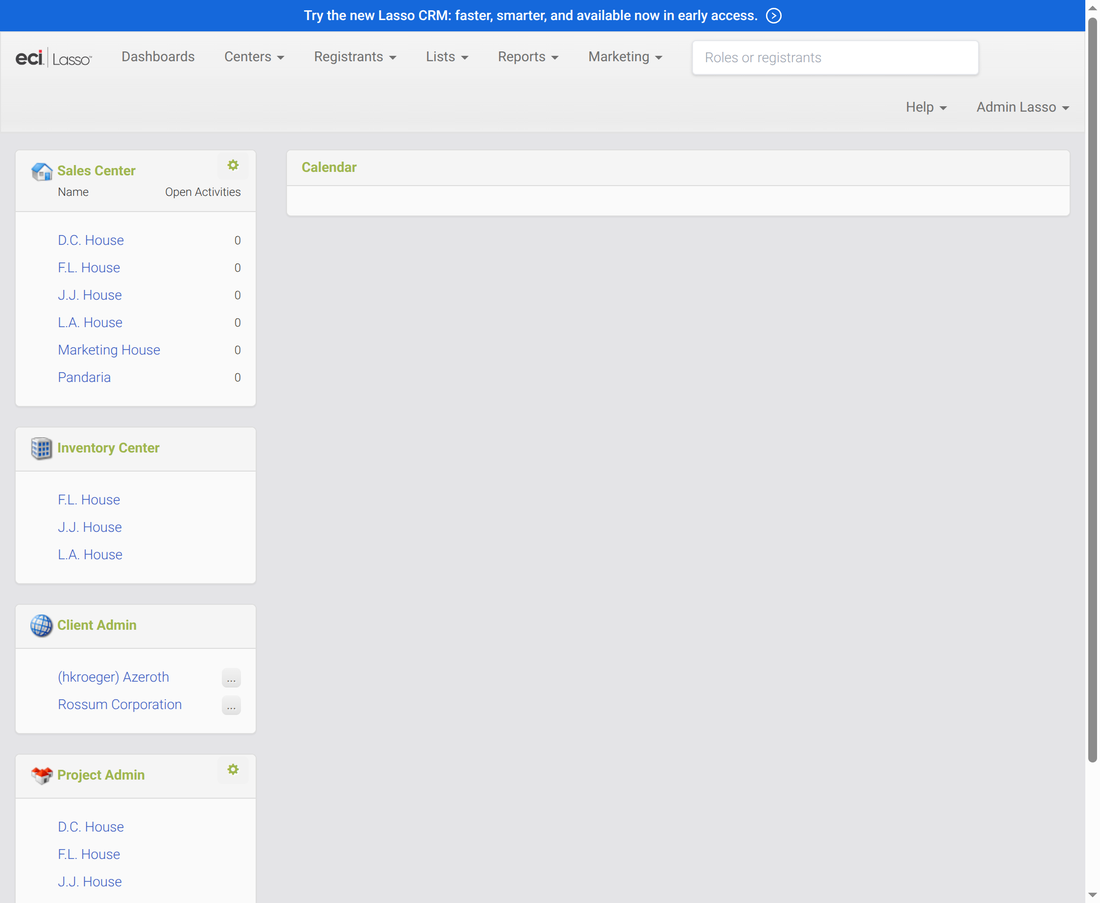Screen dimensions: 1100x903
Task: Open D.C. House in Sales Center
Action: click(90, 241)
